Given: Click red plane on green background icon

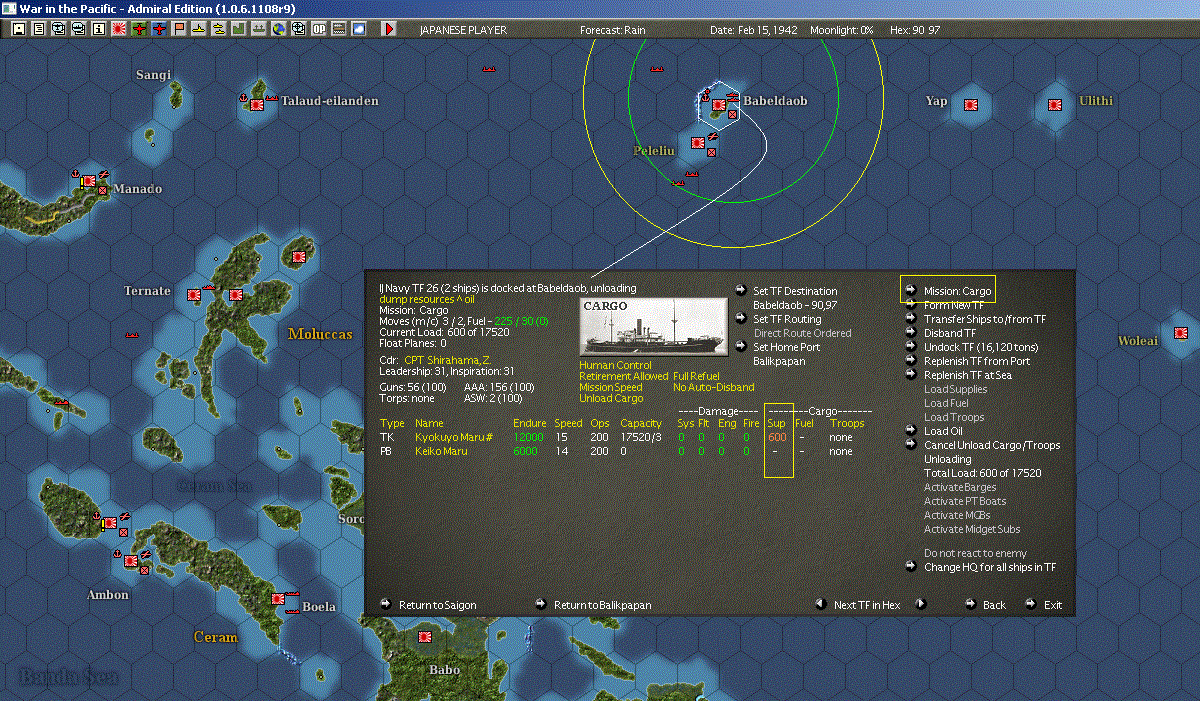Looking at the screenshot, I should pyautogui.click(x=139, y=30).
